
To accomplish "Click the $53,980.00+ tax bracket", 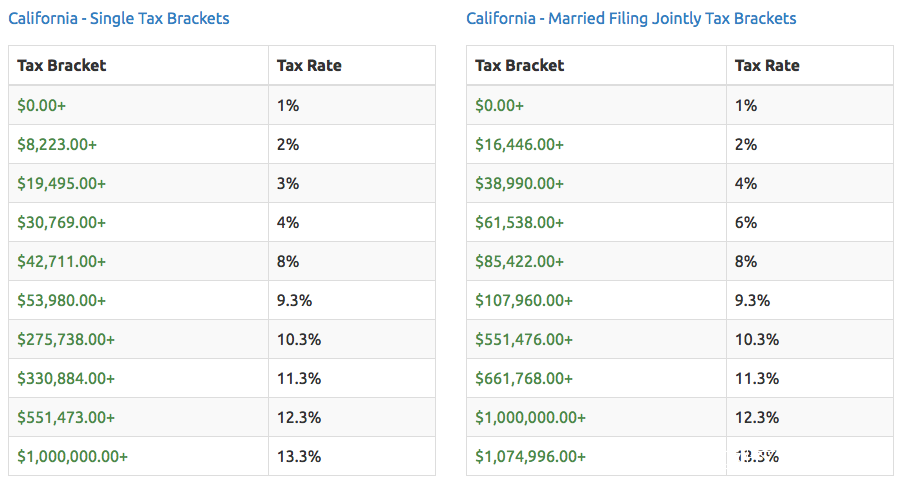I will coord(61,300).
